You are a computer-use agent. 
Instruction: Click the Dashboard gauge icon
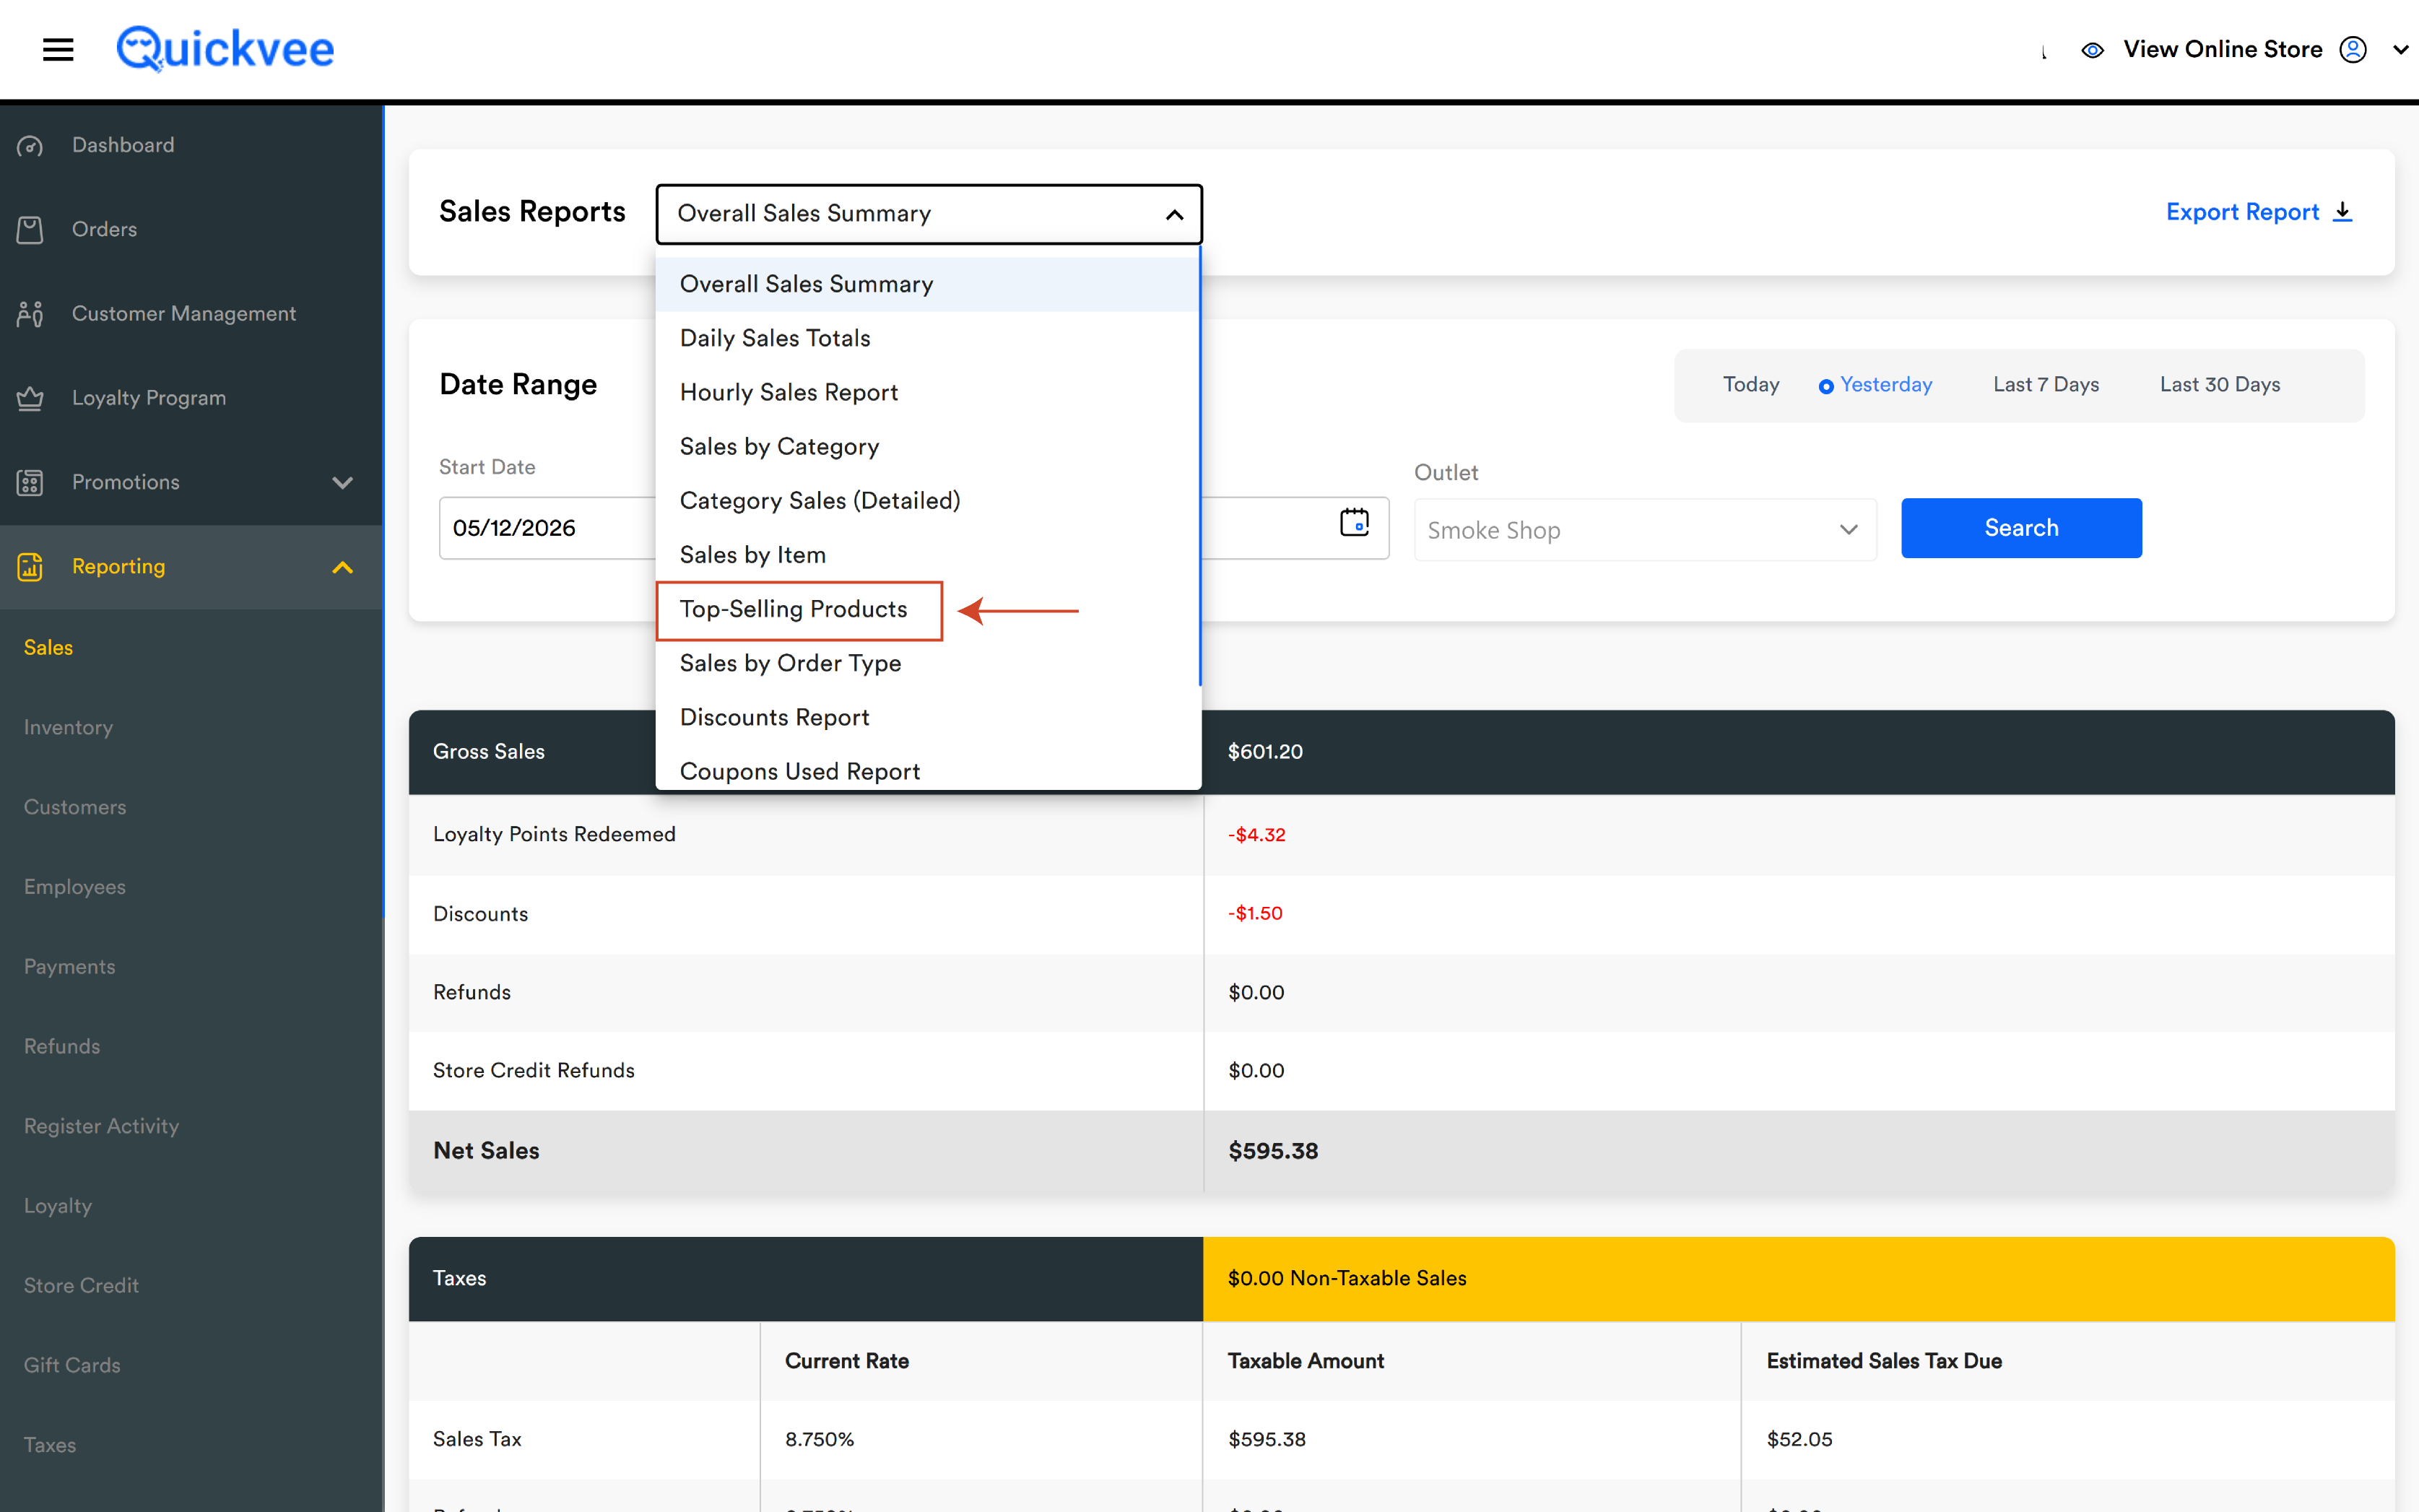[30, 146]
